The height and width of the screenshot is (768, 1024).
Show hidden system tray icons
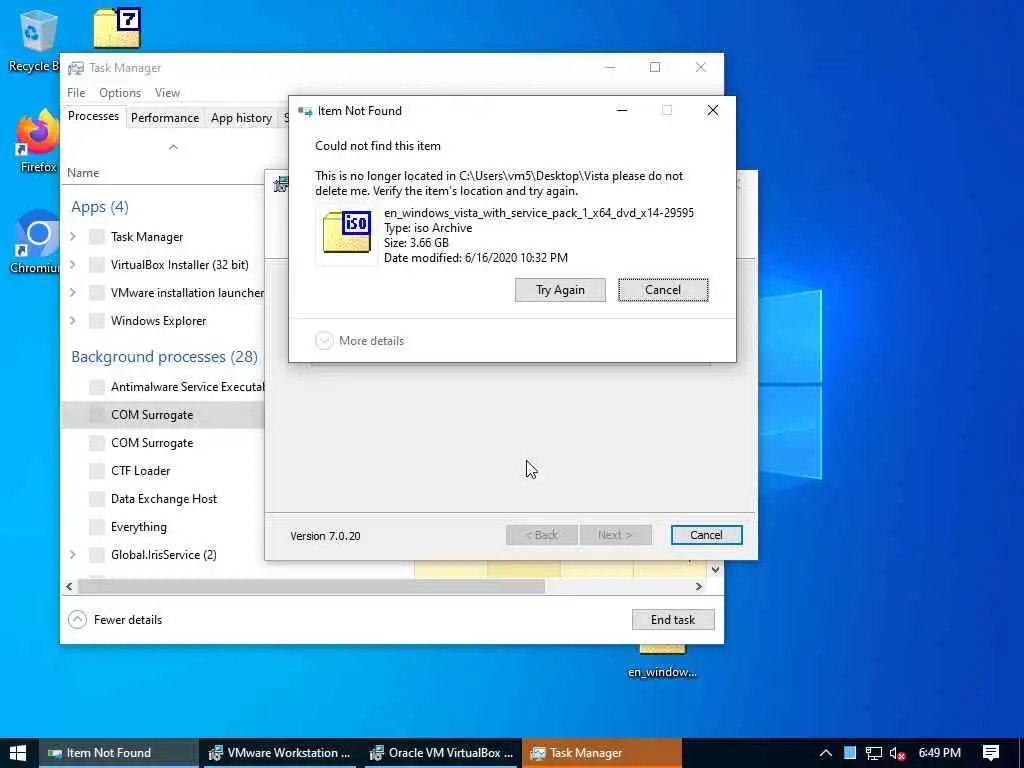click(825, 753)
